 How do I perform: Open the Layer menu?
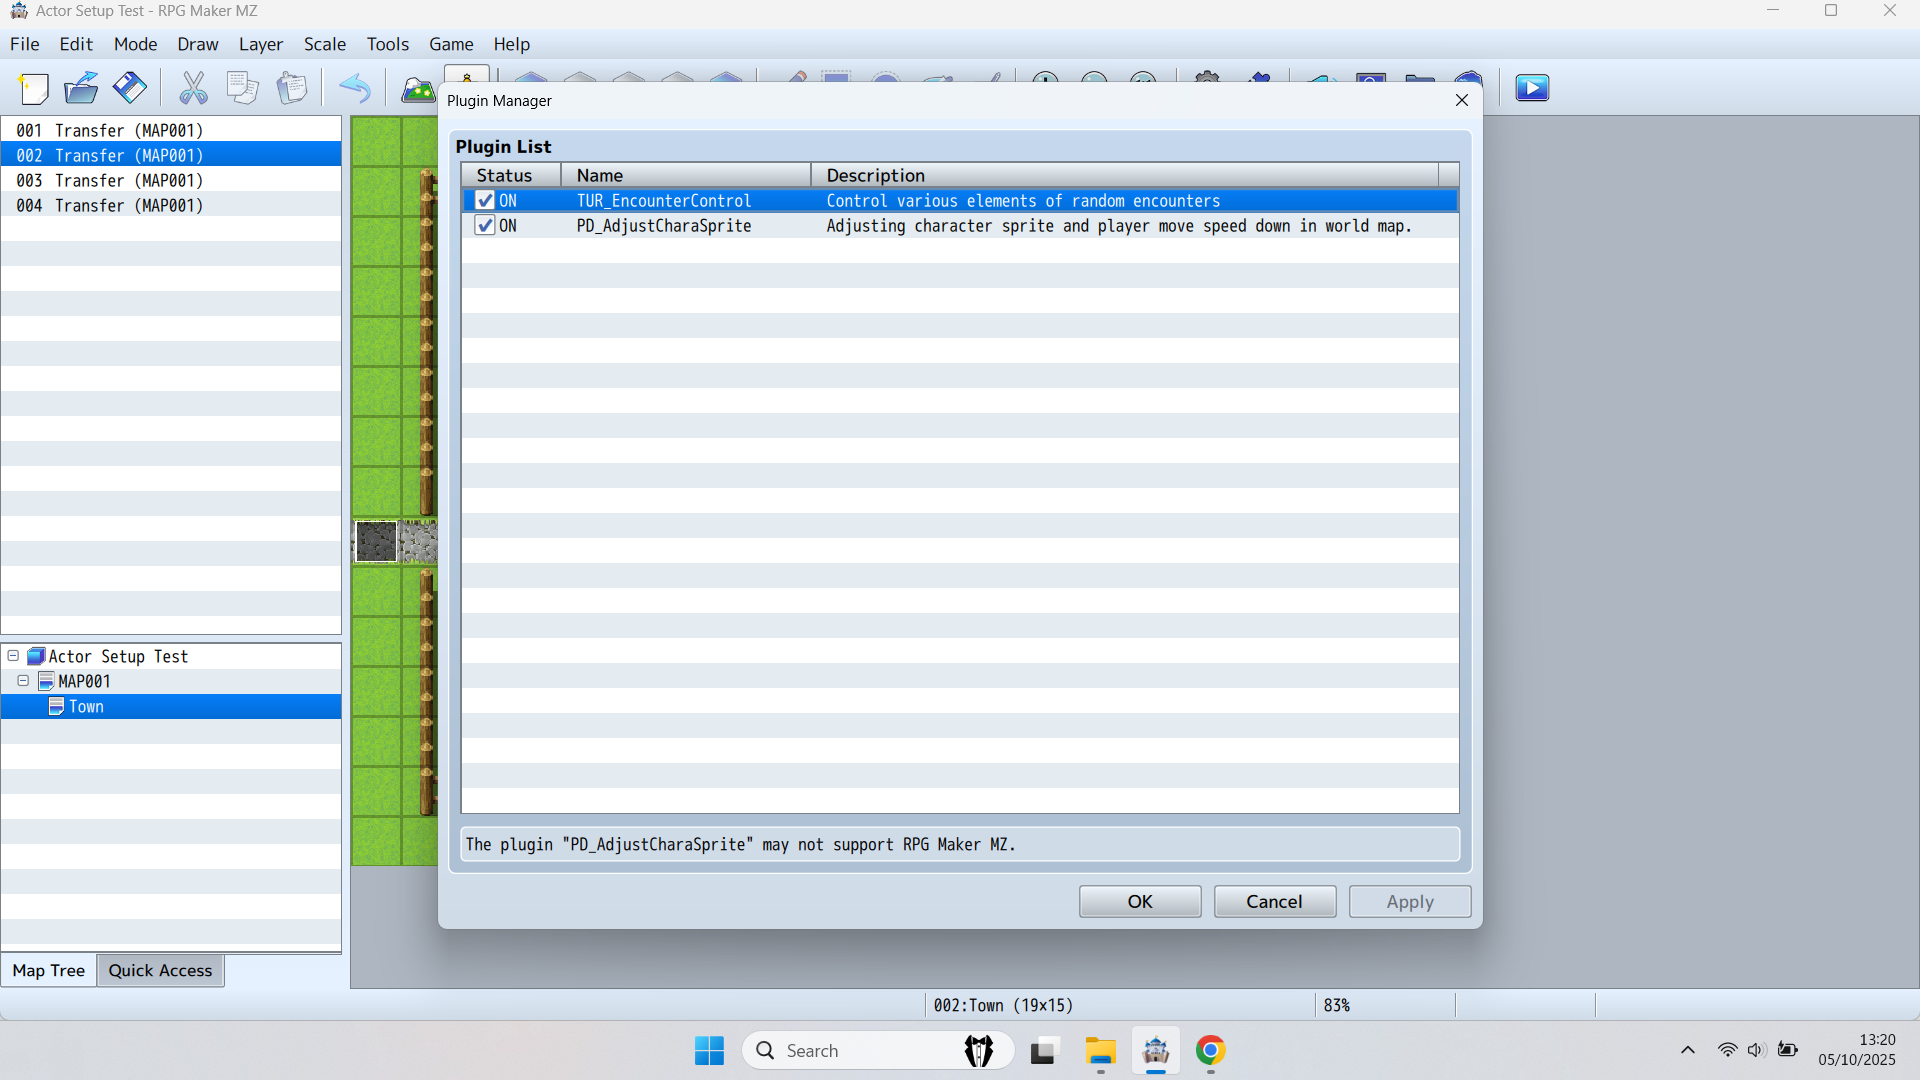click(261, 44)
